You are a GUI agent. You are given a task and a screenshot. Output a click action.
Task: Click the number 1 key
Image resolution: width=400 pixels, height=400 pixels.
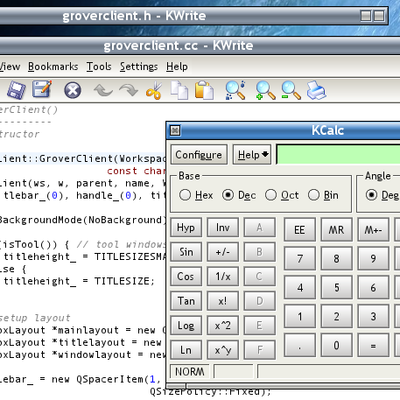(300, 316)
